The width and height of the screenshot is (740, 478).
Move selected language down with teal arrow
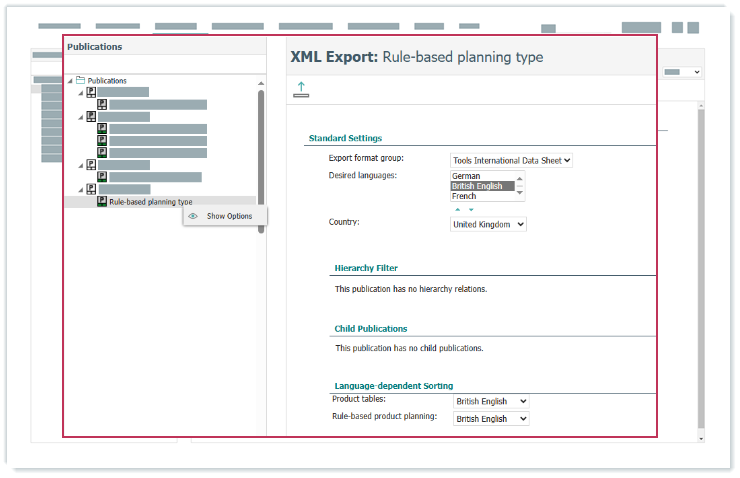(471, 210)
